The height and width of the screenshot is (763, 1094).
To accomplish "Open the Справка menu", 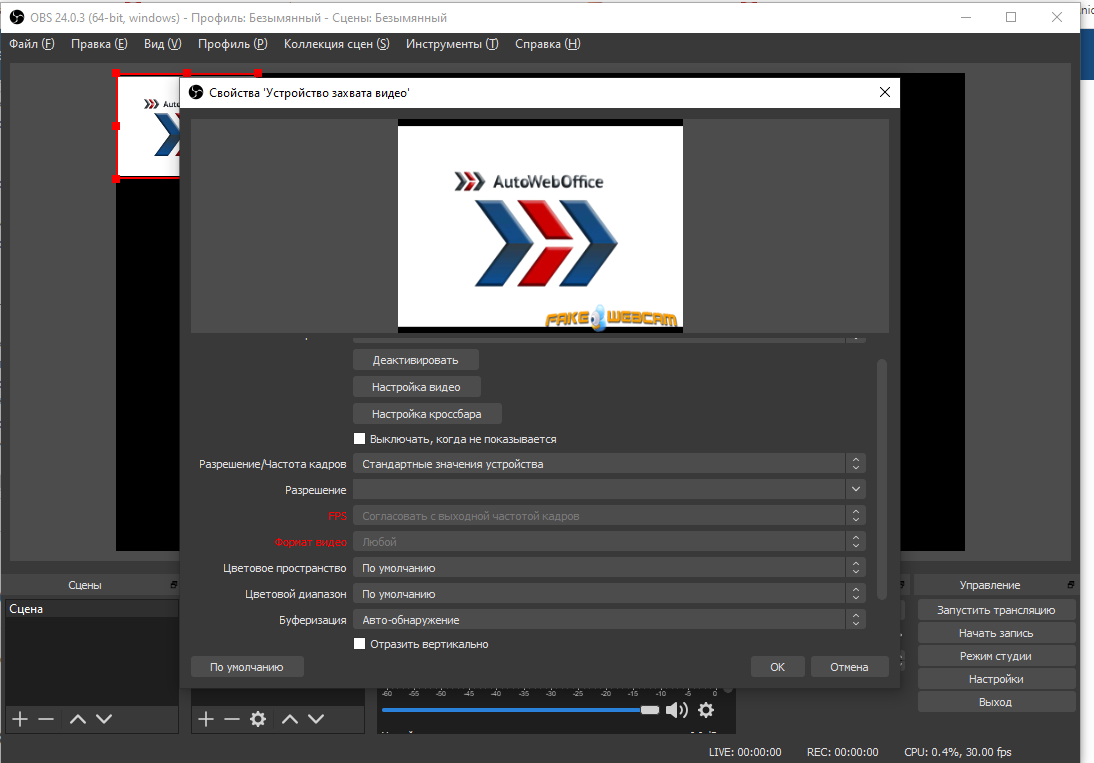I will pos(548,44).
